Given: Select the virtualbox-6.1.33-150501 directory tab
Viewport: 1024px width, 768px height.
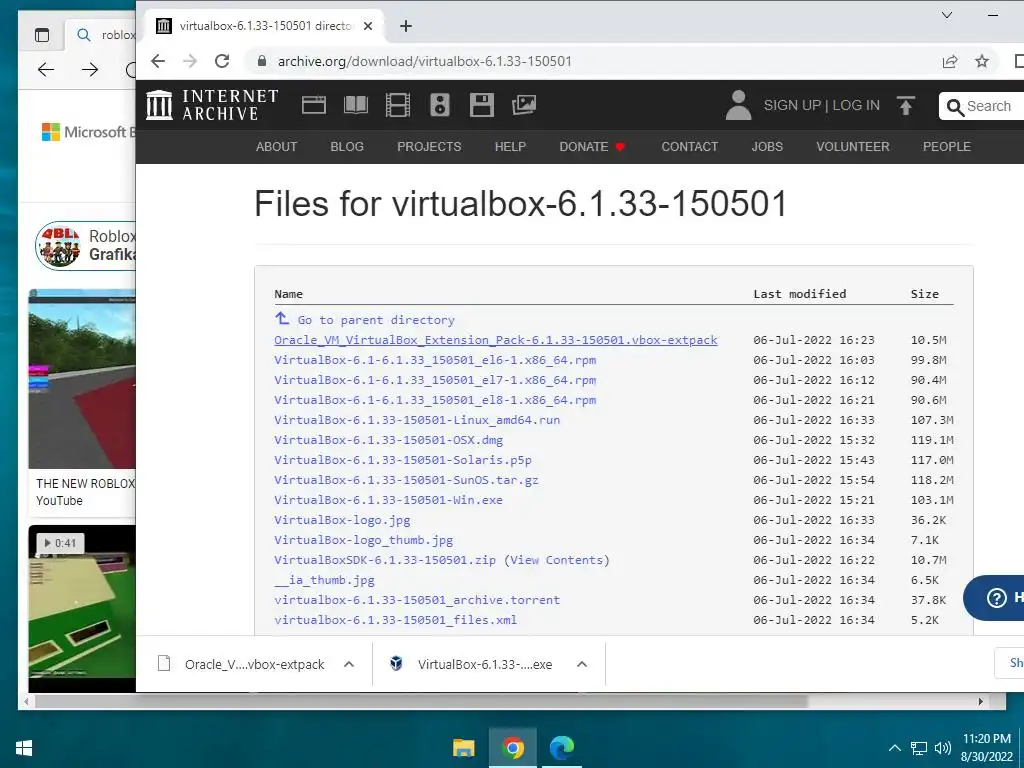Looking at the screenshot, I should point(264,26).
